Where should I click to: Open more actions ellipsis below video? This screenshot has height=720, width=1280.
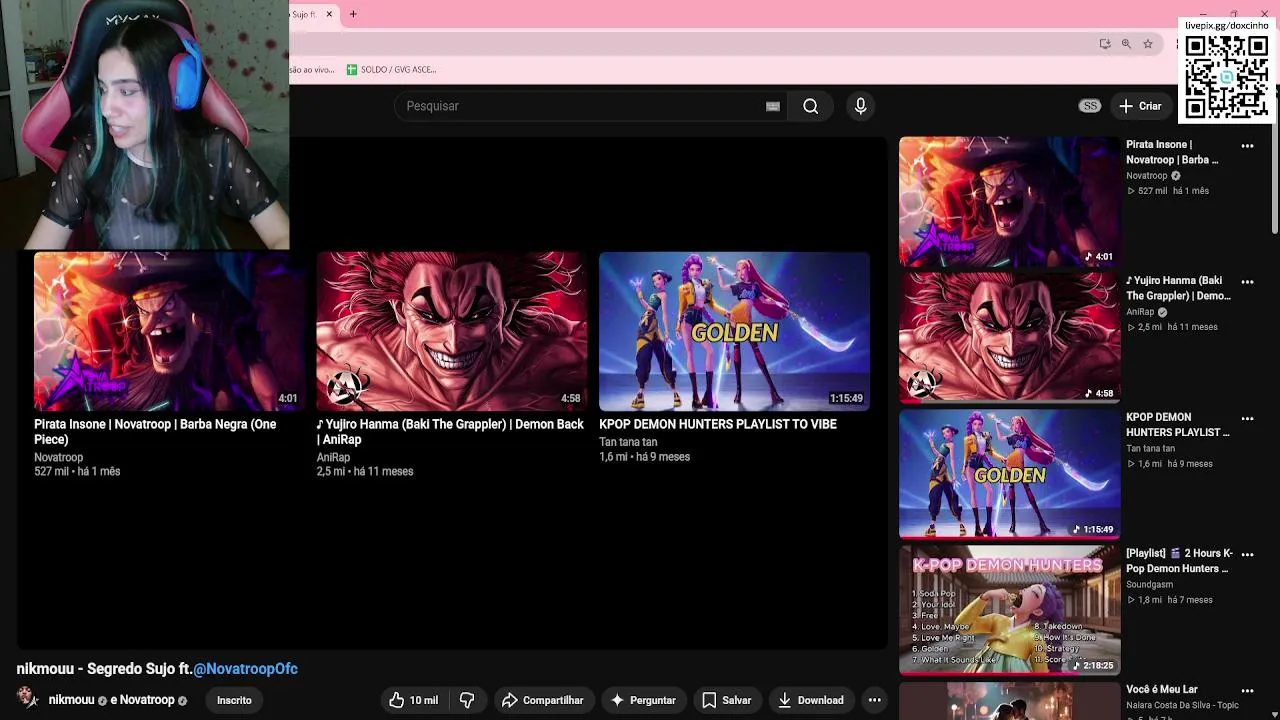pyautogui.click(x=875, y=700)
